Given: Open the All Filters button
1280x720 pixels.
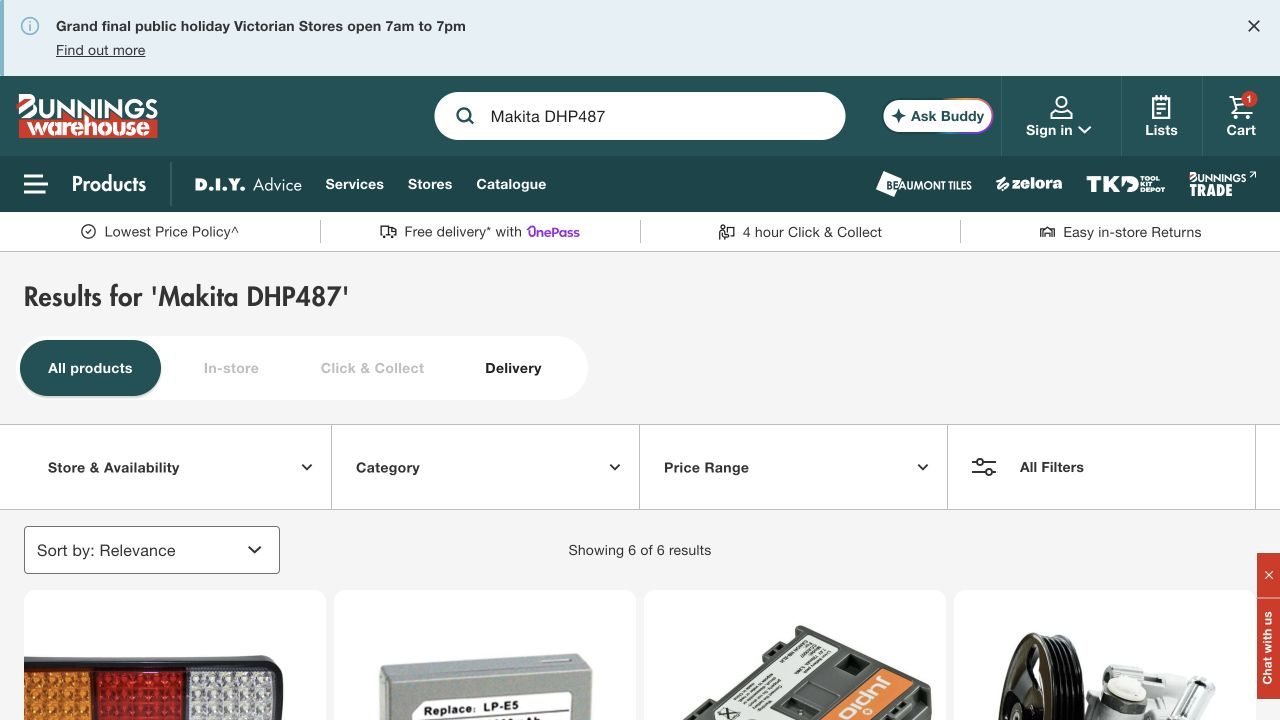Looking at the screenshot, I should pyautogui.click(x=1101, y=467).
